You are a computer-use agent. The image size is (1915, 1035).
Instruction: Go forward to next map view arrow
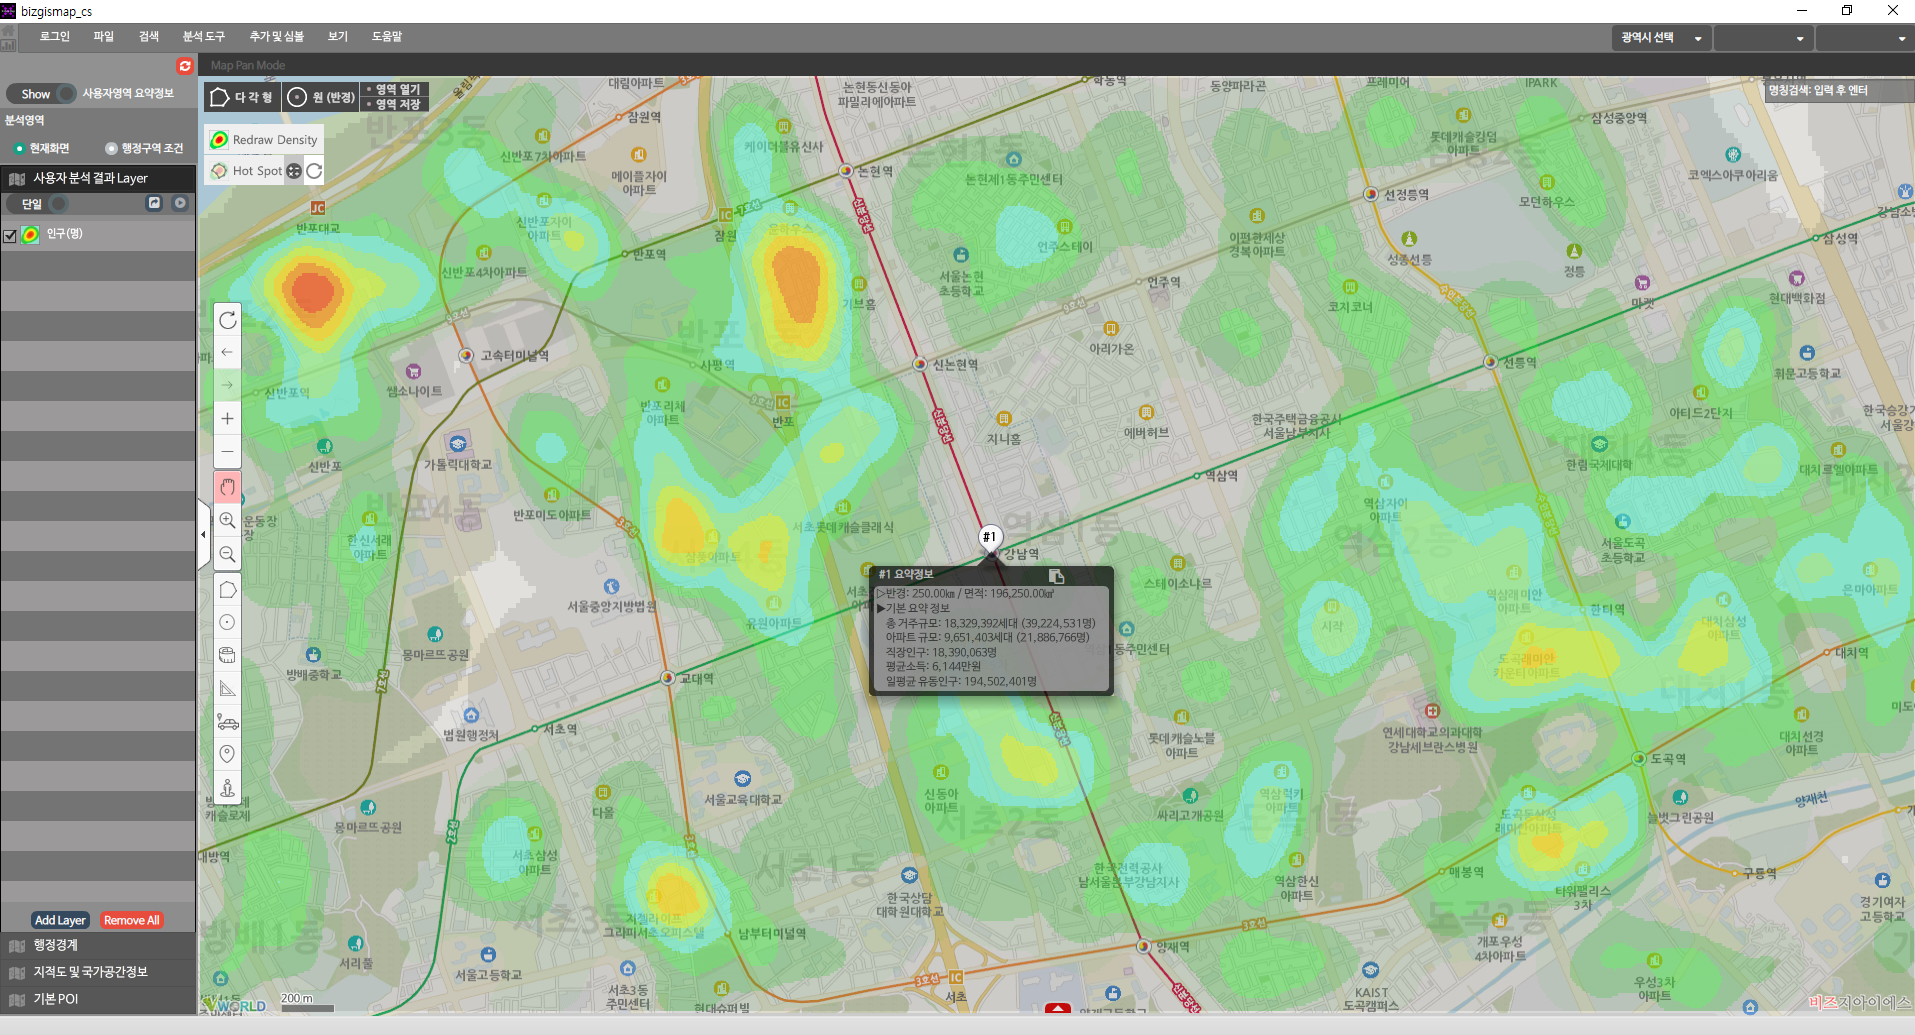[x=228, y=385]
